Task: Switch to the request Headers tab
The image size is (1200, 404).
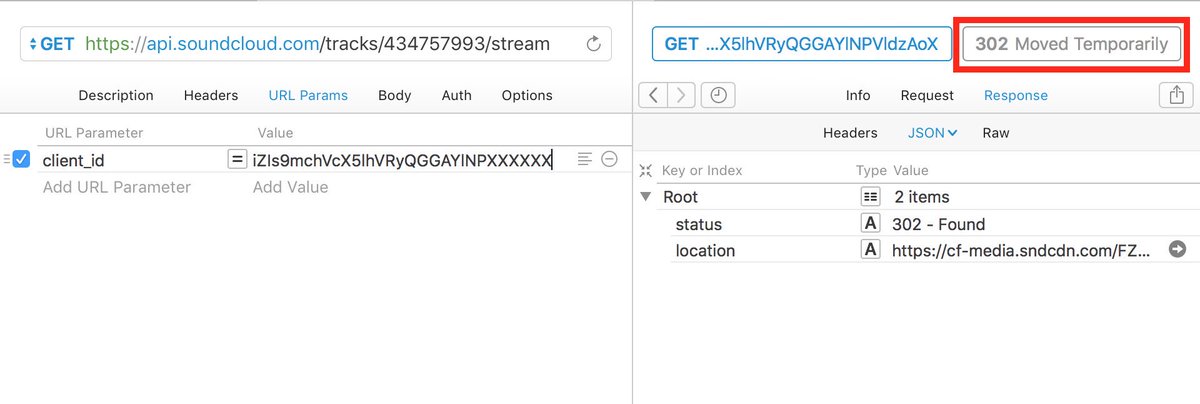Action: coord(211,96)
